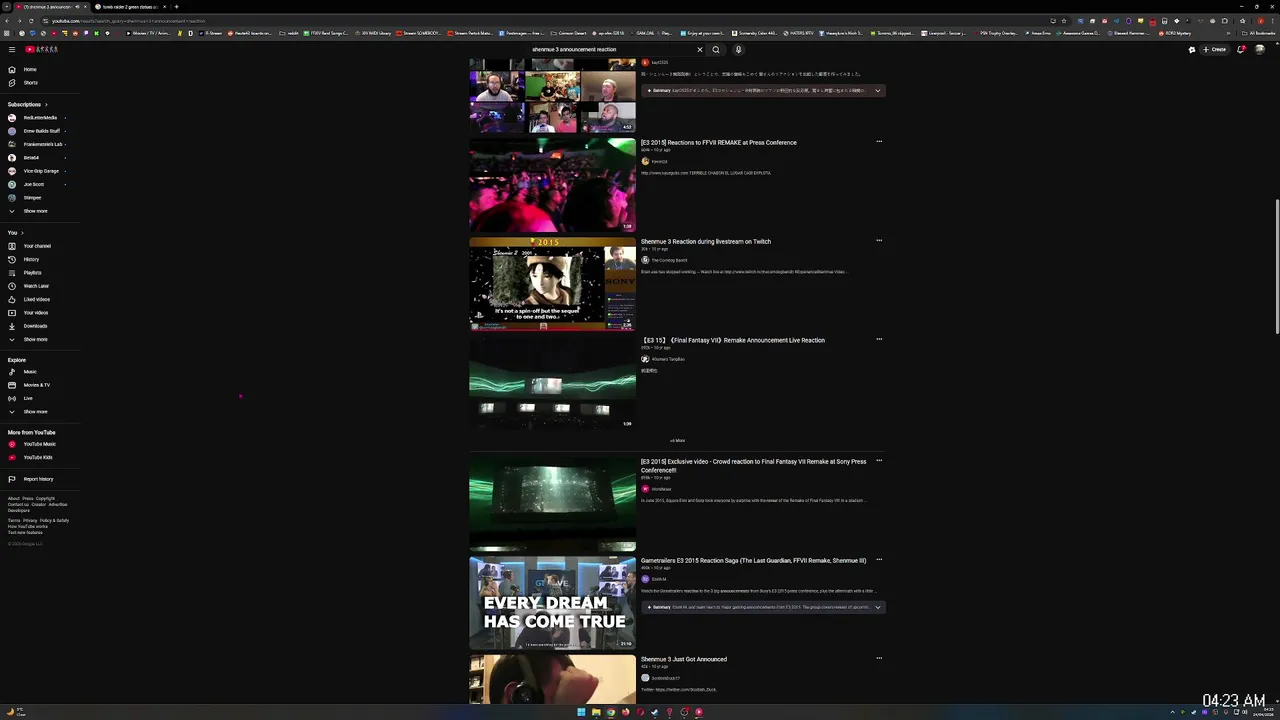The width and height of the screenshot is (1280, 720).
Task: Click the YouTube logo in the header
Action: click(x=41, y=49)
